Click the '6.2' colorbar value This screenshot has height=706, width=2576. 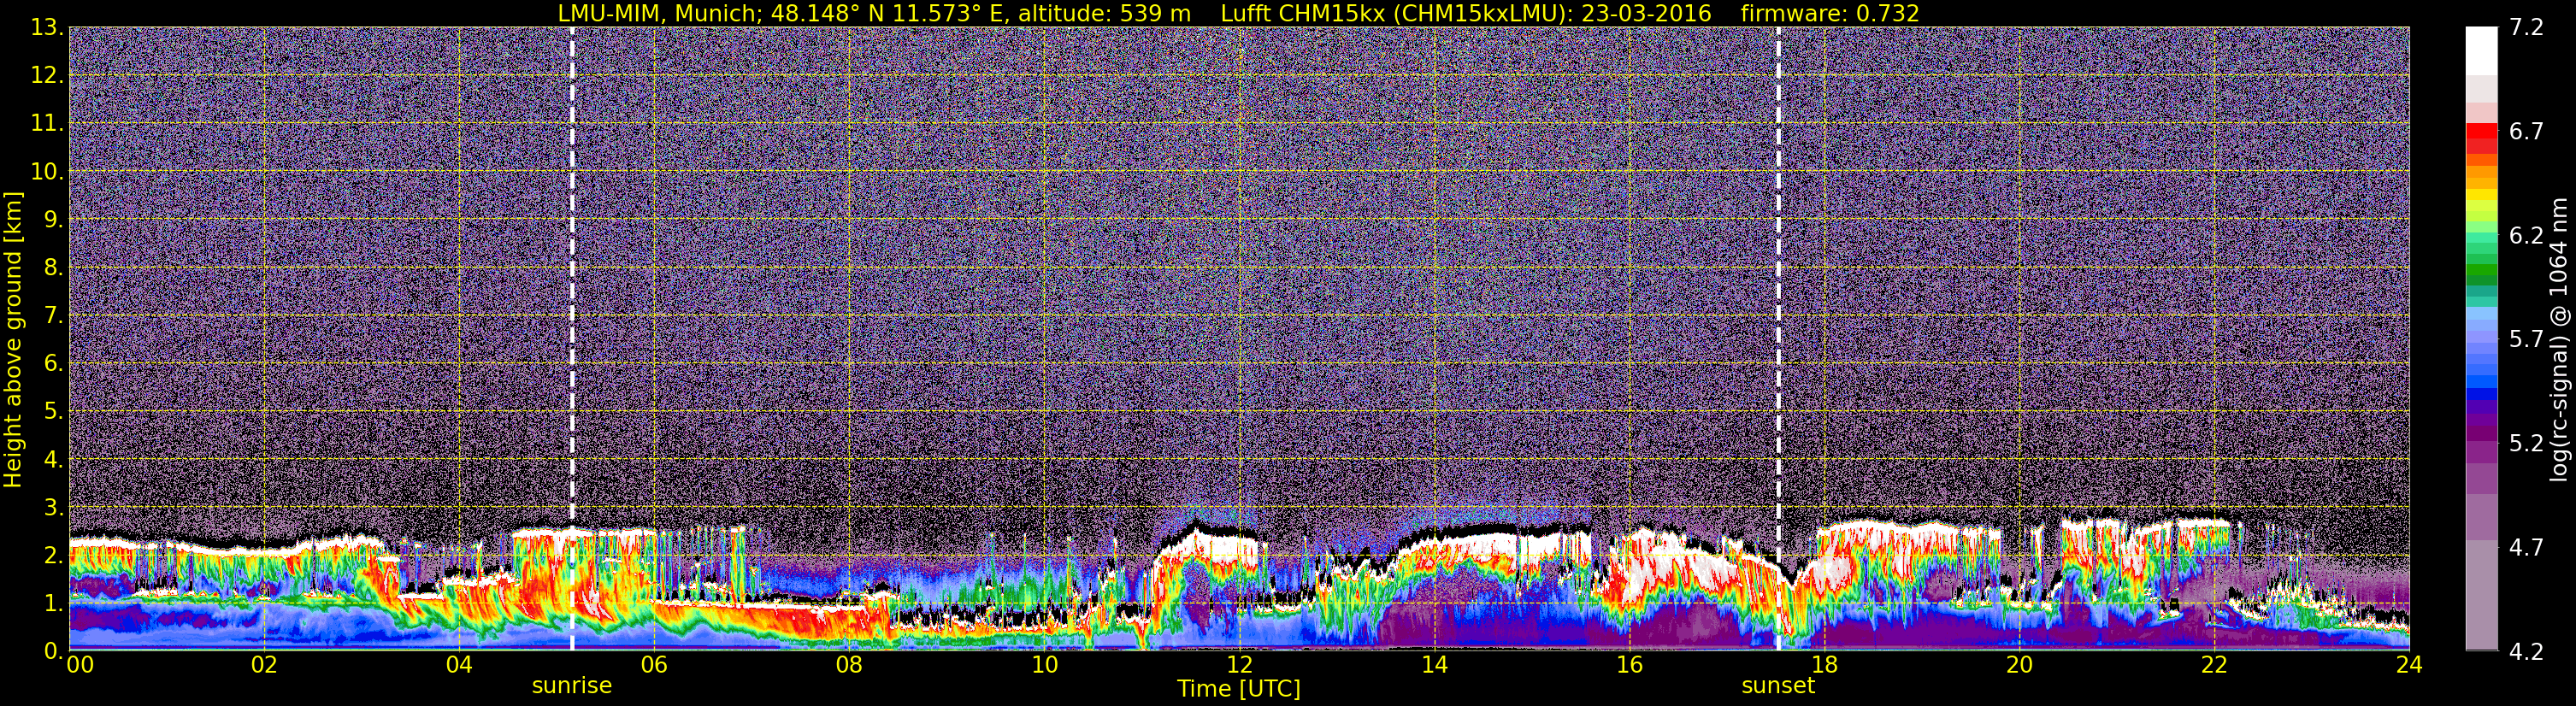click(x=2526, y=235)
